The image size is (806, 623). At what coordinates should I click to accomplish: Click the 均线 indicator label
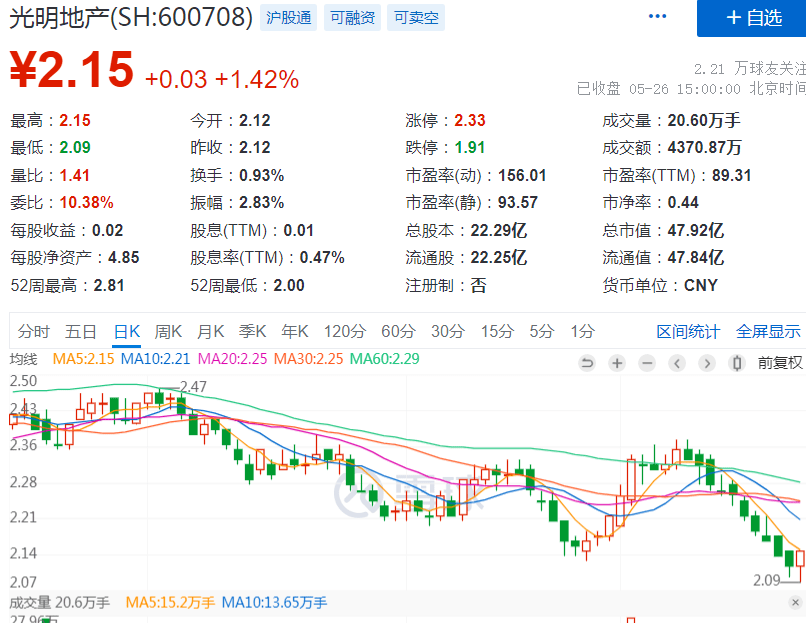tap(23, 359)
